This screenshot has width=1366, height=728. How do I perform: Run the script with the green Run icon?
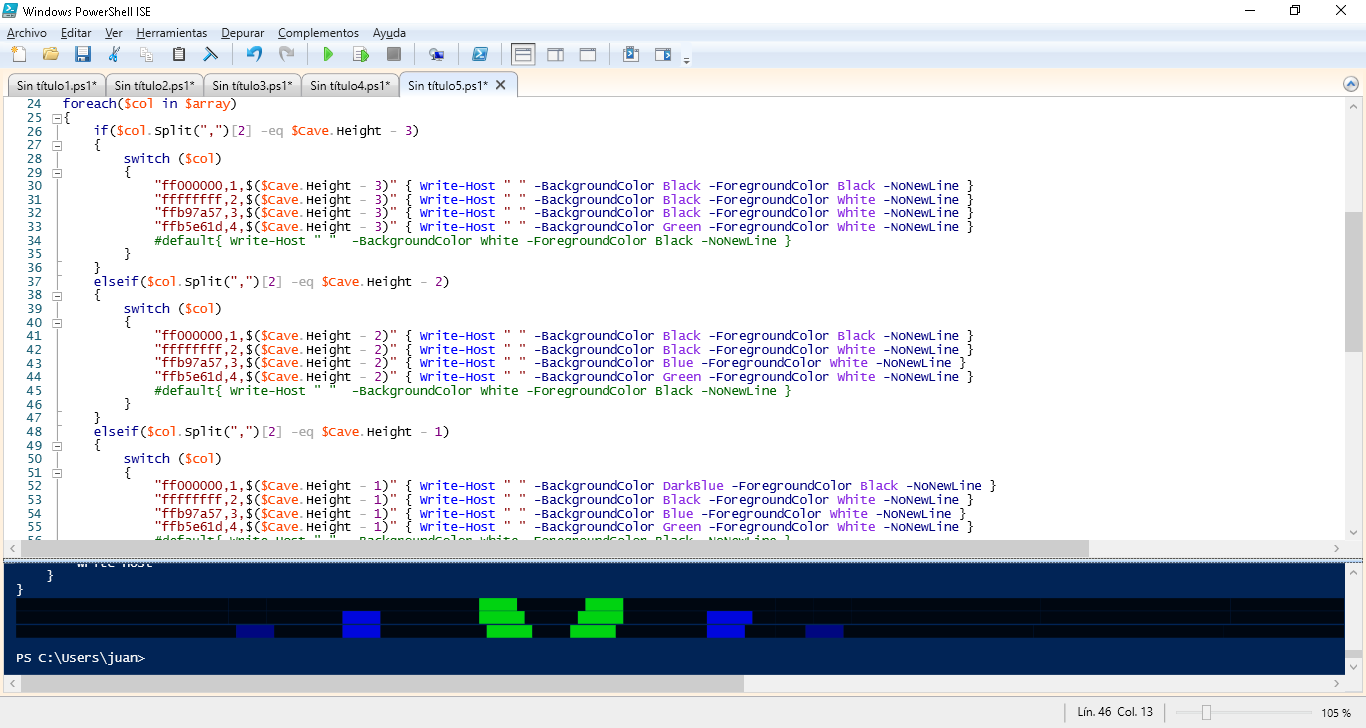click(x=328, y=54)
